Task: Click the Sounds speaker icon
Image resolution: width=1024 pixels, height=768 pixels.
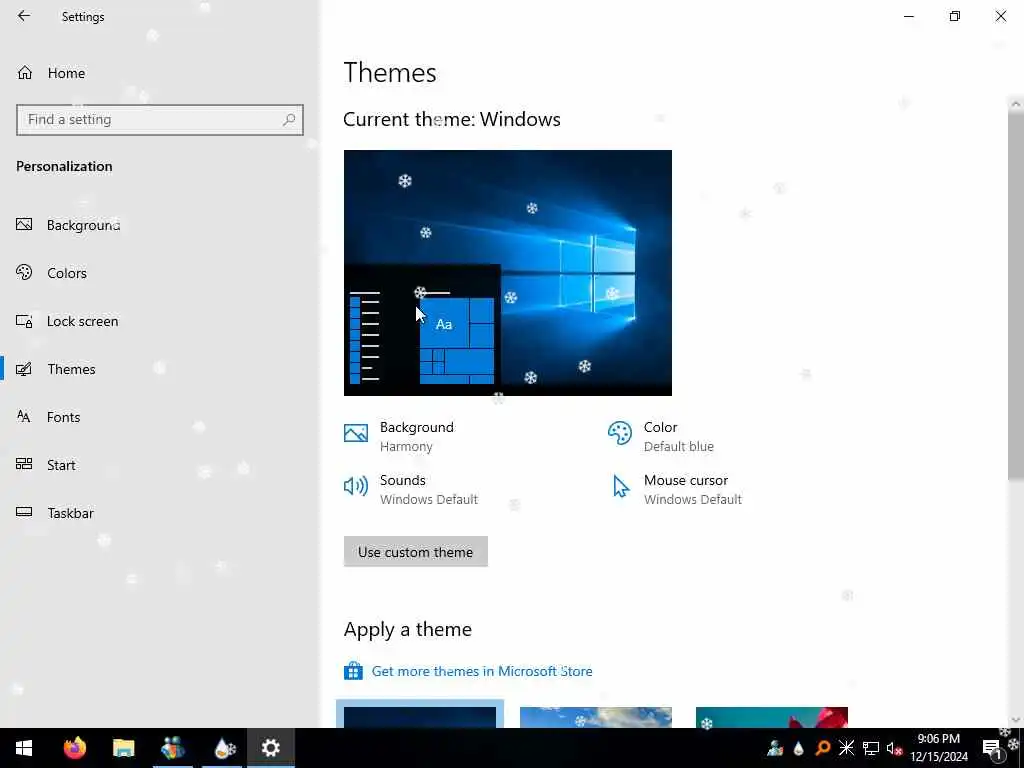Action: point(356,486)
